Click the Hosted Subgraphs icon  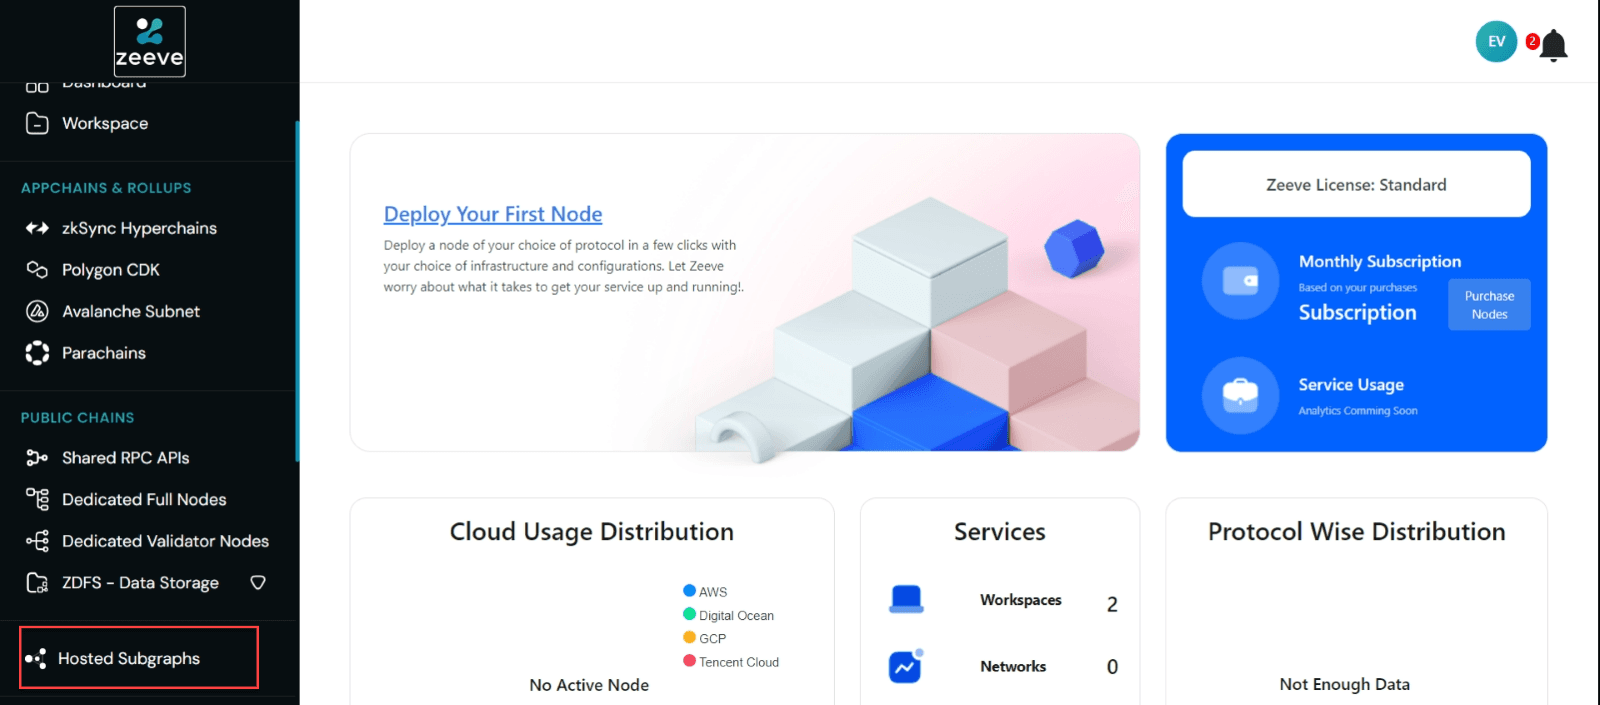(36, 658)
